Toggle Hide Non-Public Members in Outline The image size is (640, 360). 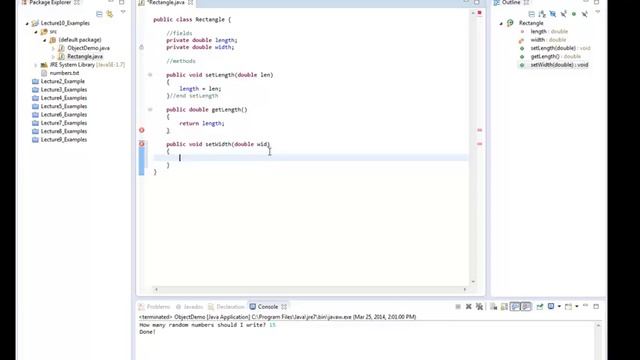[574, 14]
